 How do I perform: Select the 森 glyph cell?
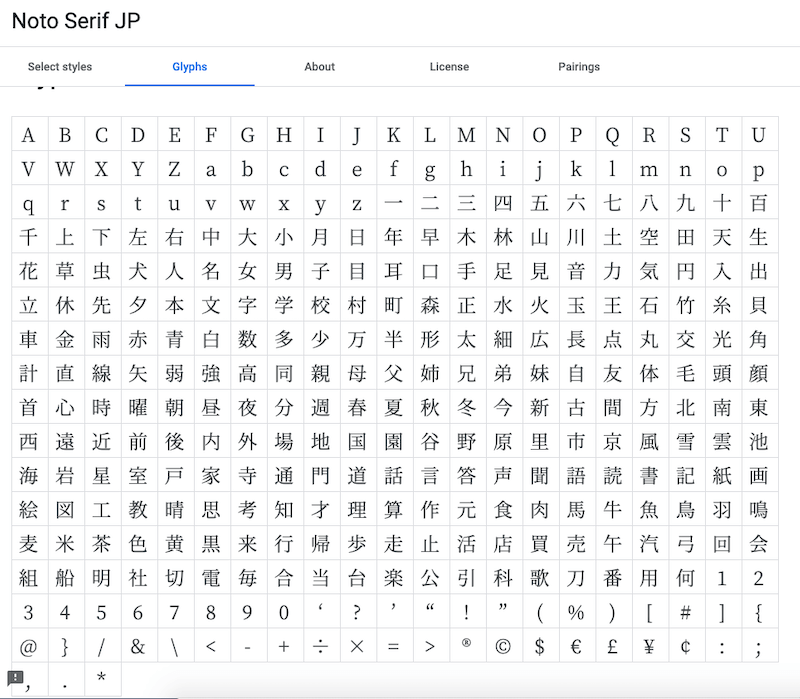(432, 305)
